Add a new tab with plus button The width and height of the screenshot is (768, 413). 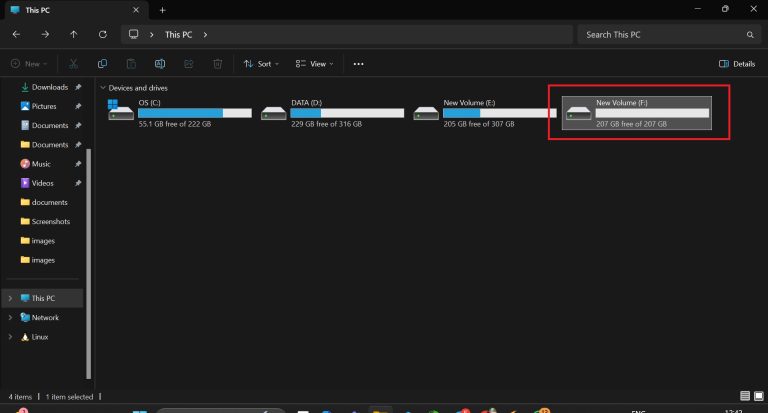pyautogui.click(x=163, y=10)
